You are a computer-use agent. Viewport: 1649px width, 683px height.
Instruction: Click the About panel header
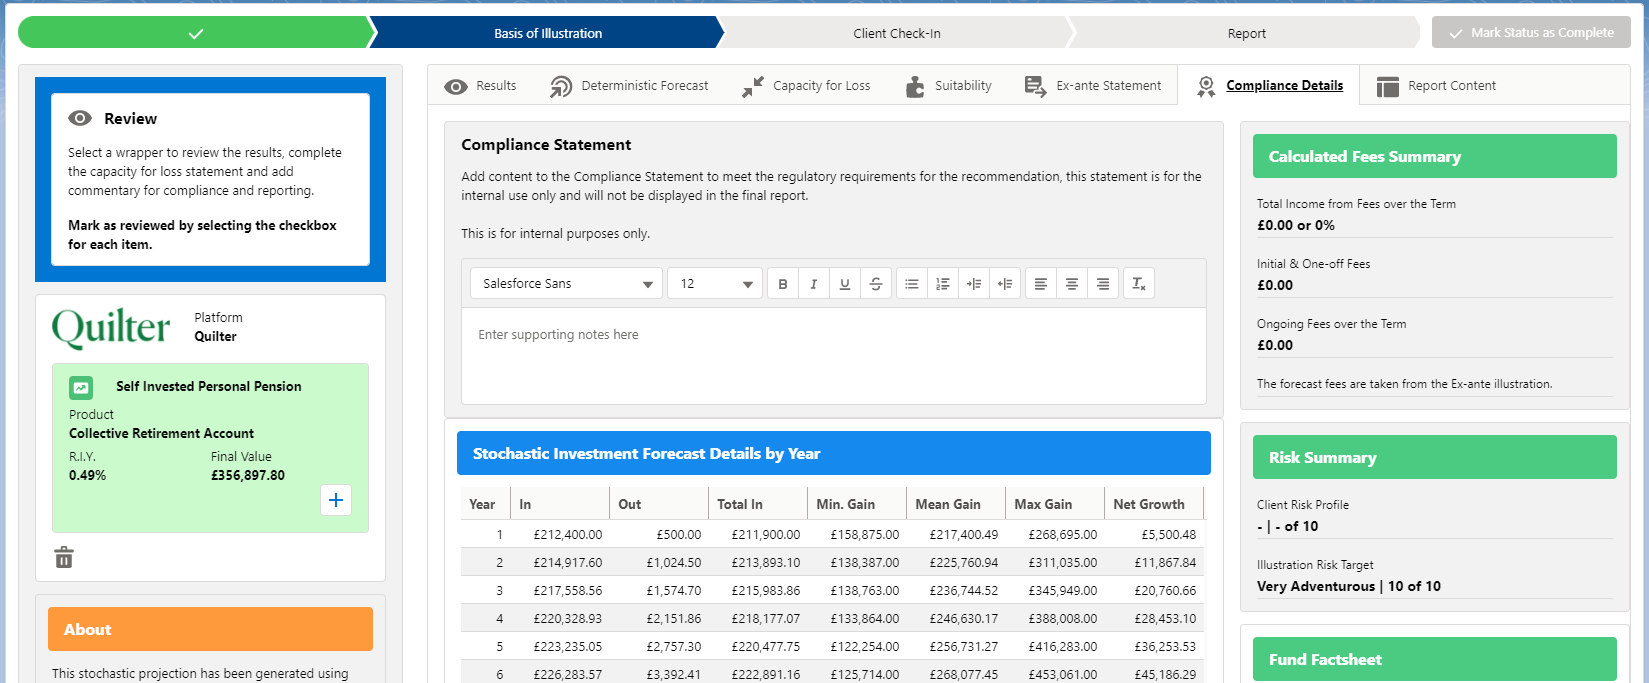pos(210,629)
